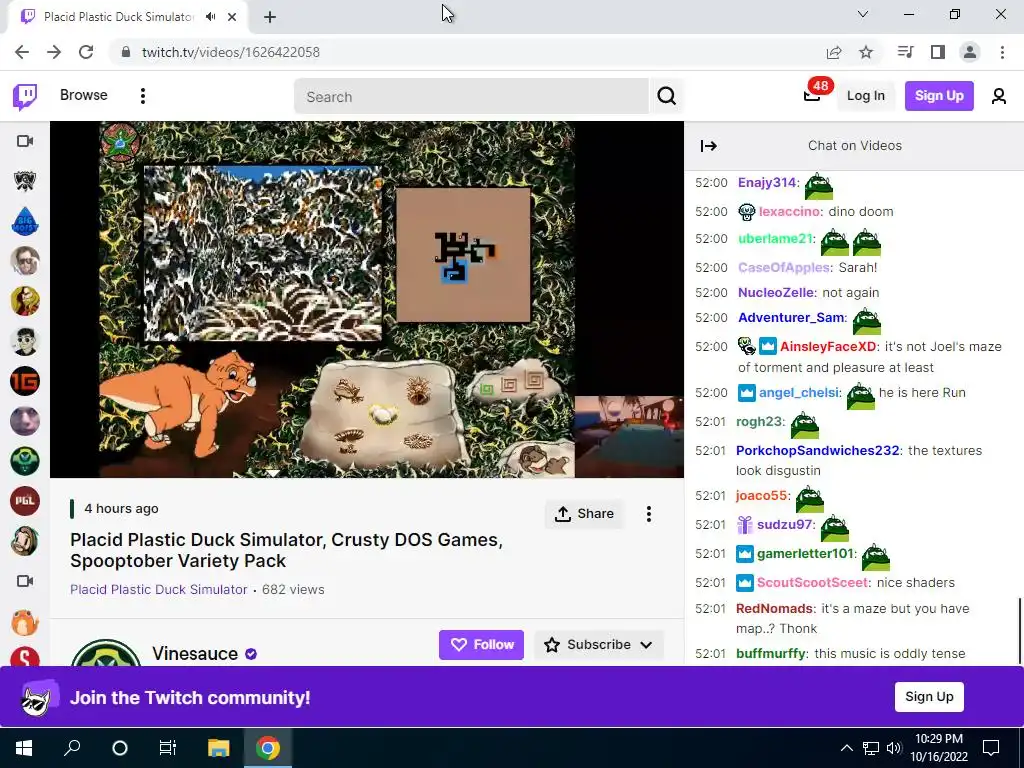Click username gamerletter101 in chat

pos(805,554)
